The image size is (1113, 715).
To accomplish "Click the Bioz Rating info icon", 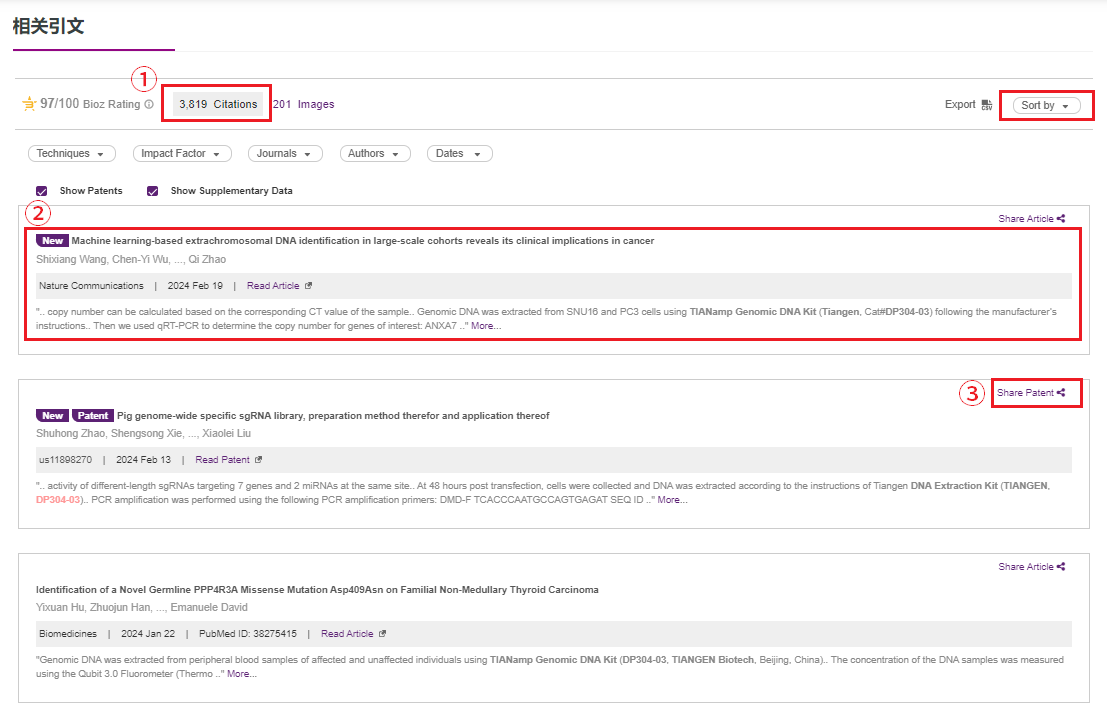I will click(x=149, y=104).
